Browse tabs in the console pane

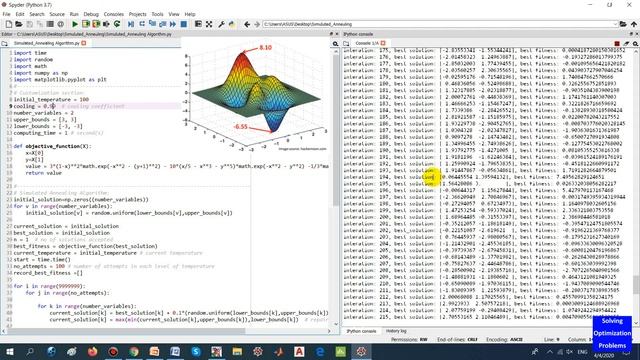tap(346, 43)
